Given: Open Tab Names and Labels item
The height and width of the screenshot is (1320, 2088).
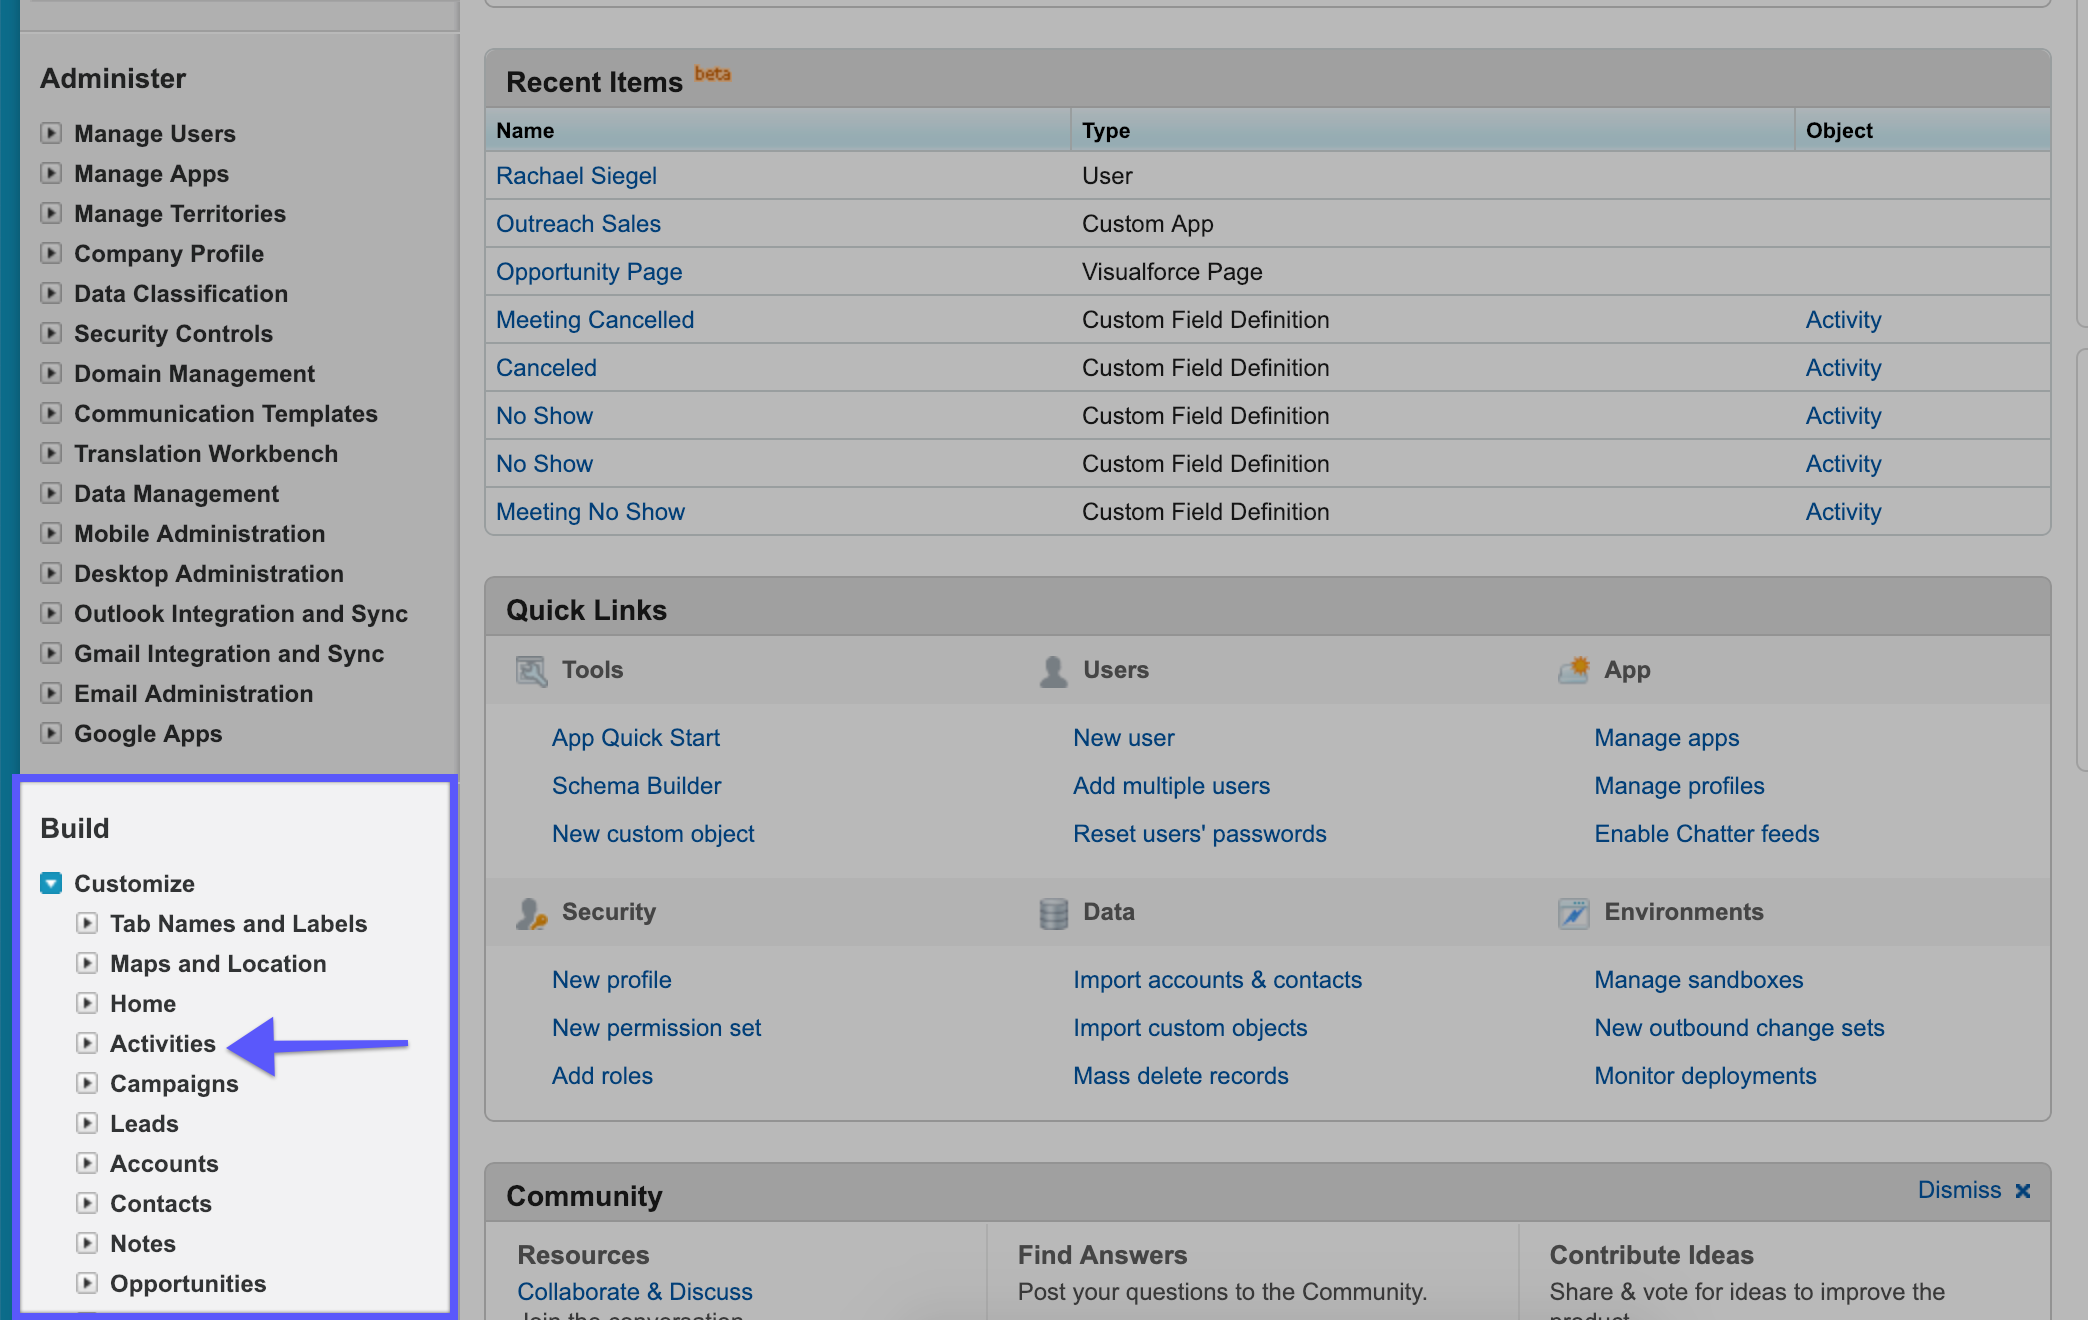Looking at the screenshot, I should (238, 923).
